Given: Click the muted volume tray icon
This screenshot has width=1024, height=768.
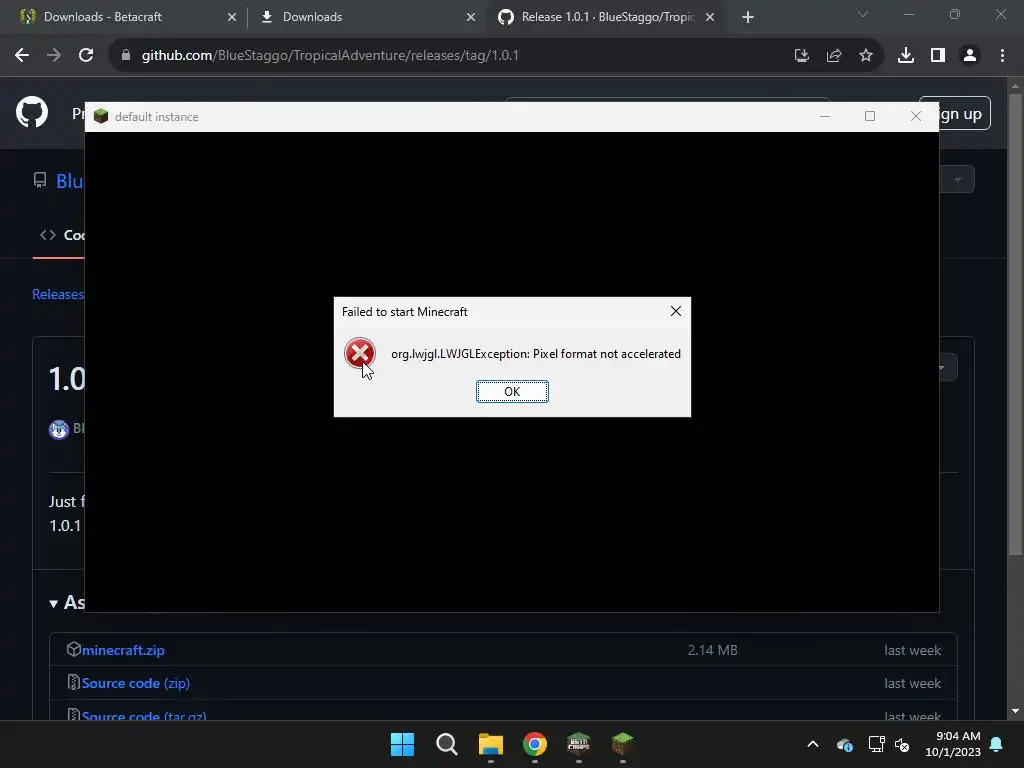Looking at the screenshot, I should coord(902,744).
